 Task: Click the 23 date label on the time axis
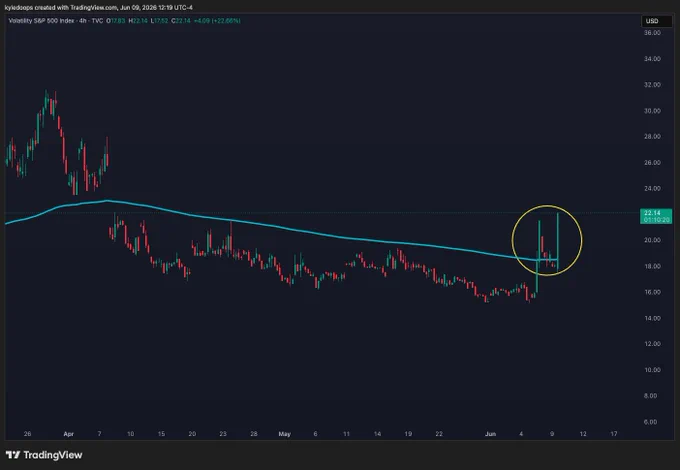[223, 434]
